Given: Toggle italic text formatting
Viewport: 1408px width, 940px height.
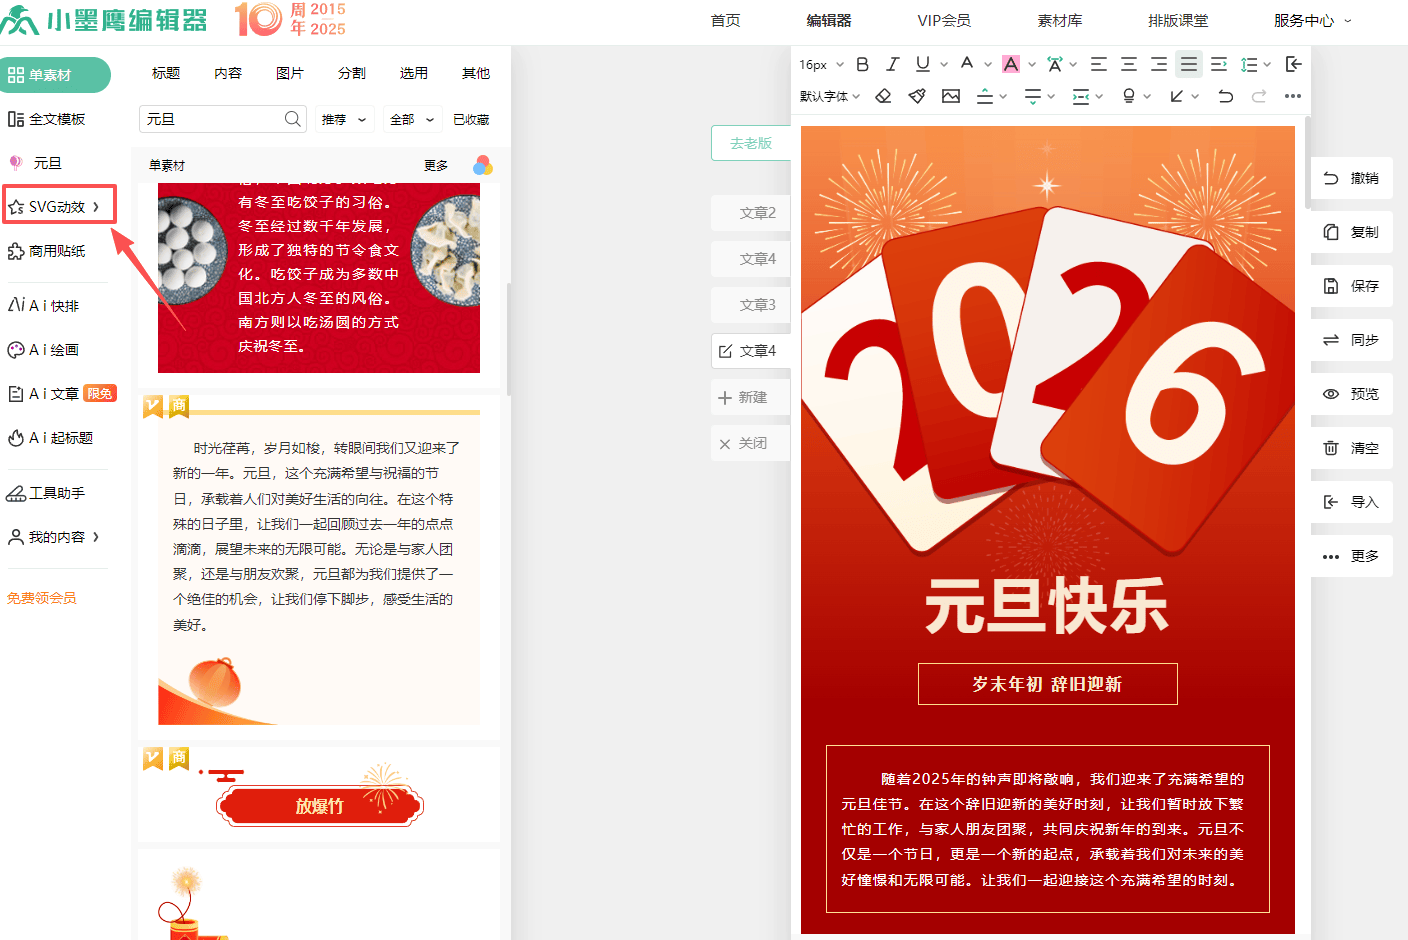Looking at the screenshot, I should tap(892, 64).
